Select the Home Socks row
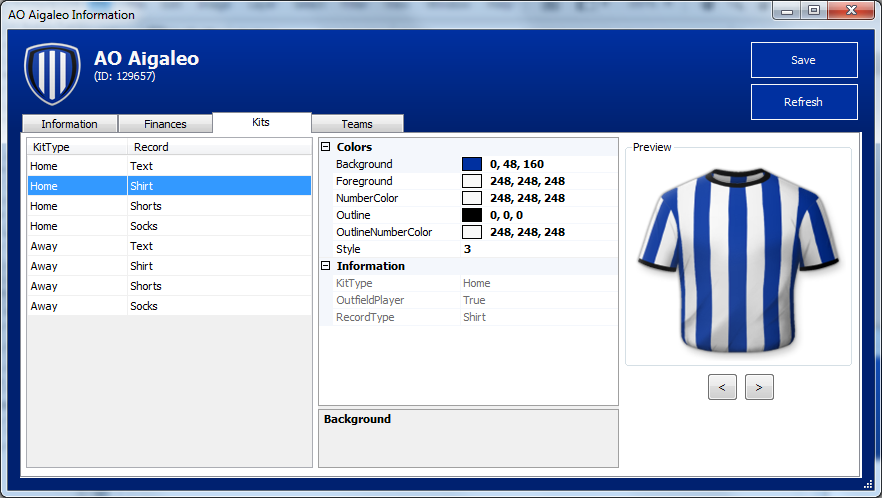The height and width of the screenshot is (498, 882). [x=169, y=226]
